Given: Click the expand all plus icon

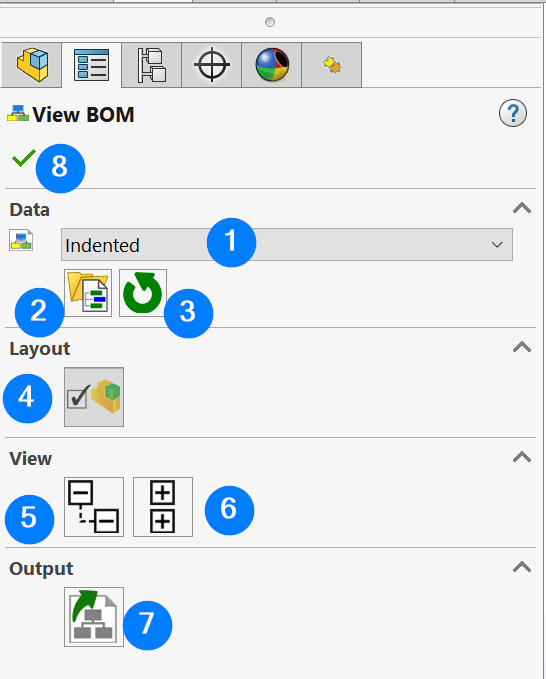Looking at the screenshot, I should pos(163,507).
